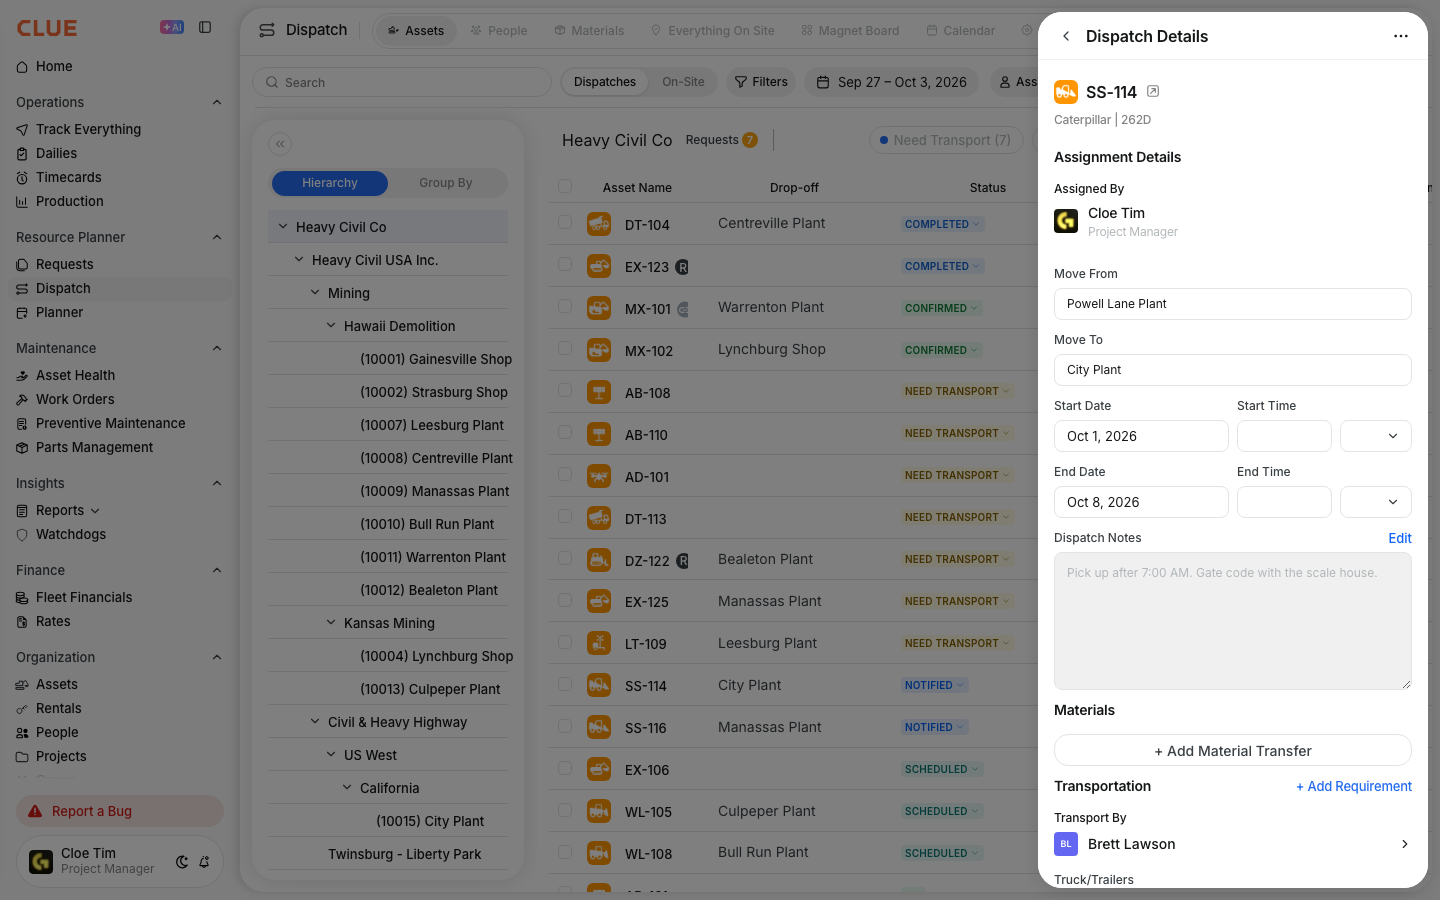Open Work Orders in sidebar

click(75, 399)
